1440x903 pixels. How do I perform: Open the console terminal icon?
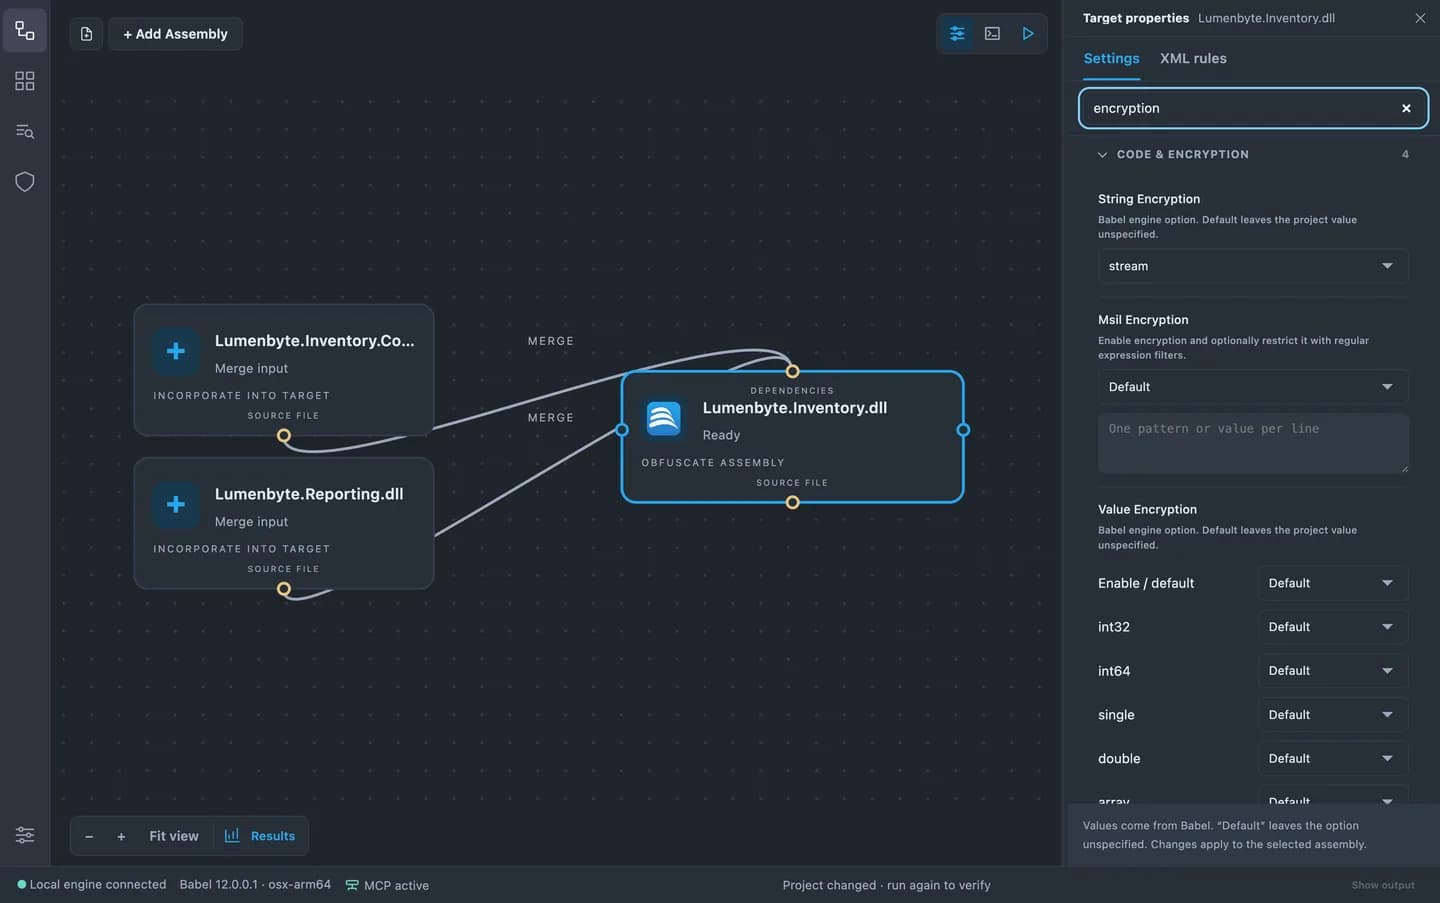click(992, 34)
